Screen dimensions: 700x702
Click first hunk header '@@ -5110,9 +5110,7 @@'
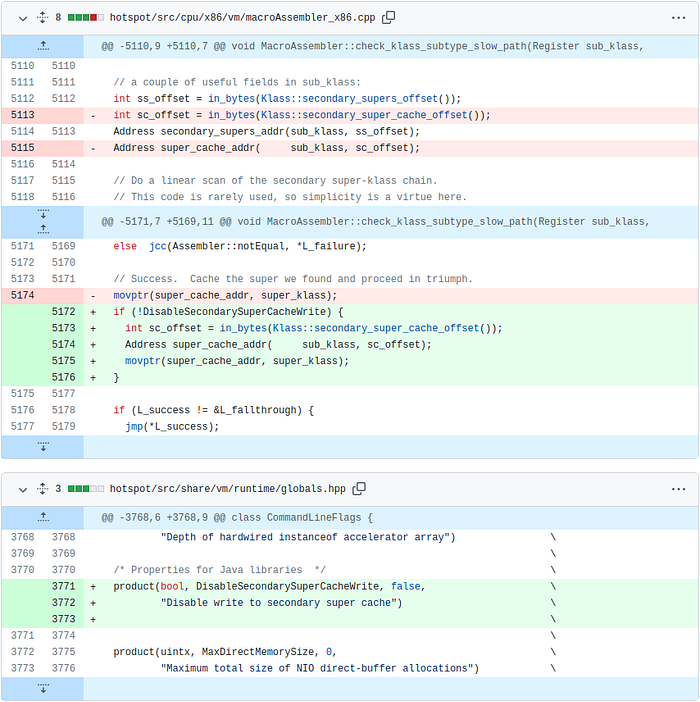click(372, 46)
